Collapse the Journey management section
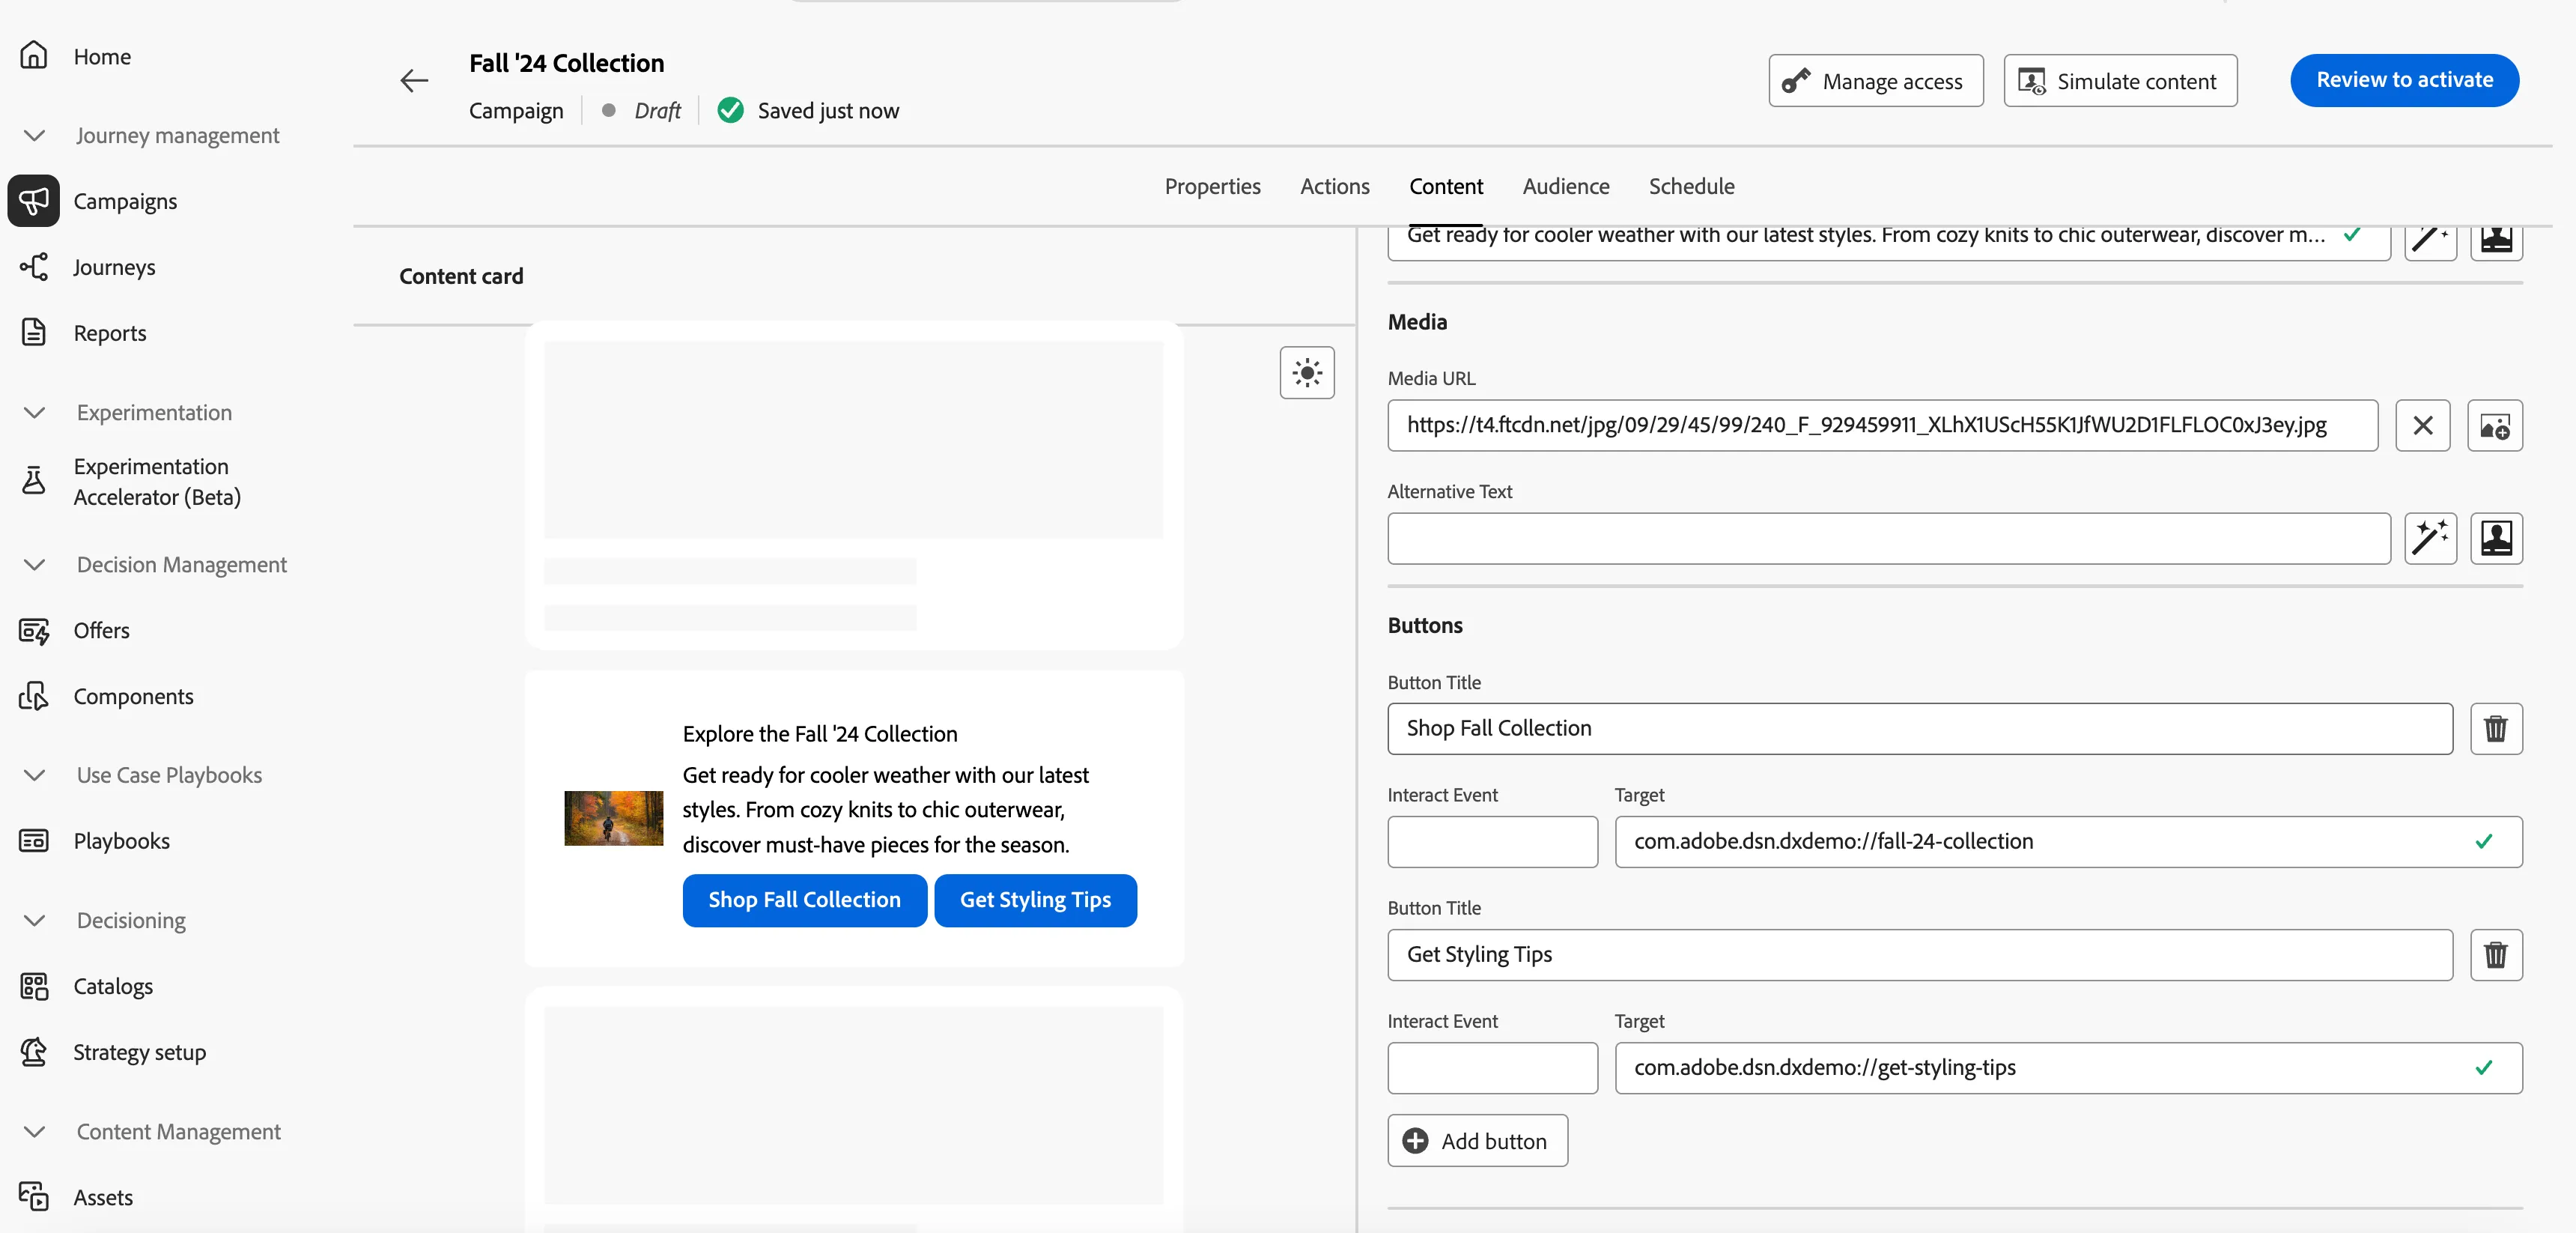The image size is (2576, 1233). 34,135
